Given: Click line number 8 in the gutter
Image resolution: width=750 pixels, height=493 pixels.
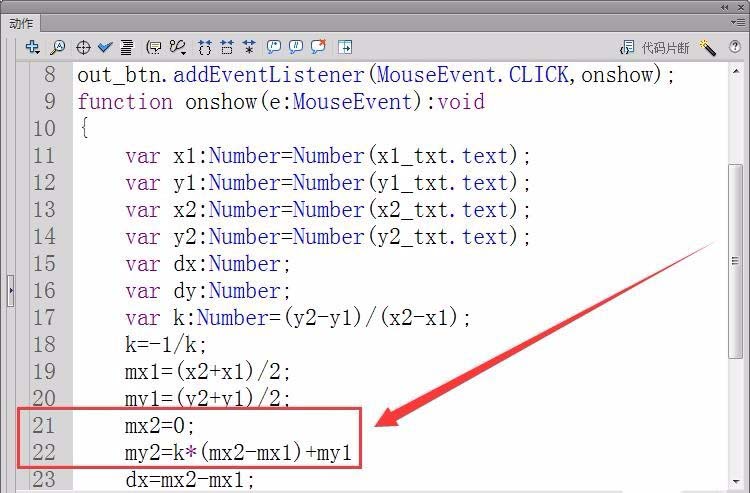Looking at the screenshot, I should [50, 75].
